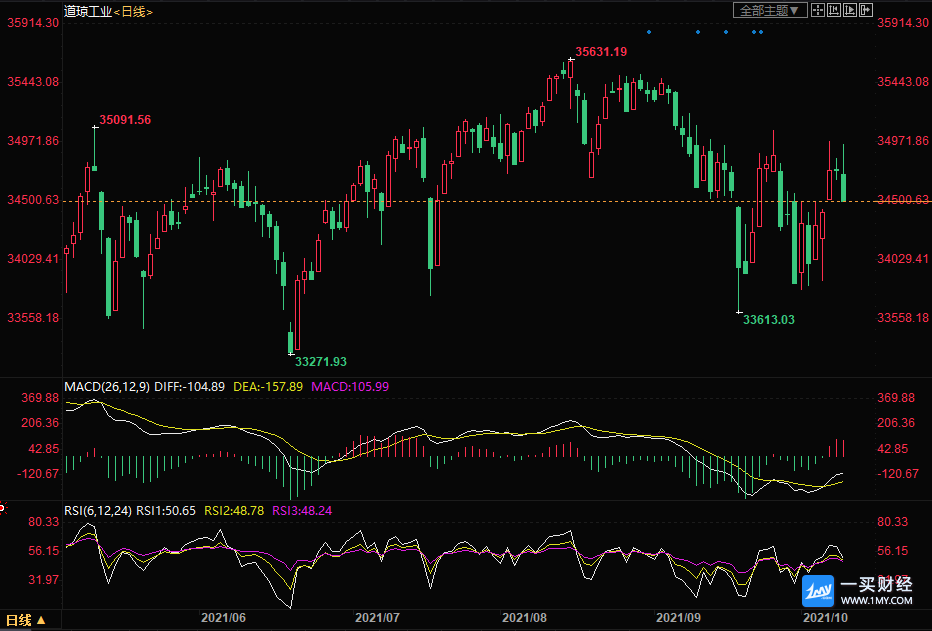Click the 2021/08 date label

pyautogui.click(x=524, y=618)
